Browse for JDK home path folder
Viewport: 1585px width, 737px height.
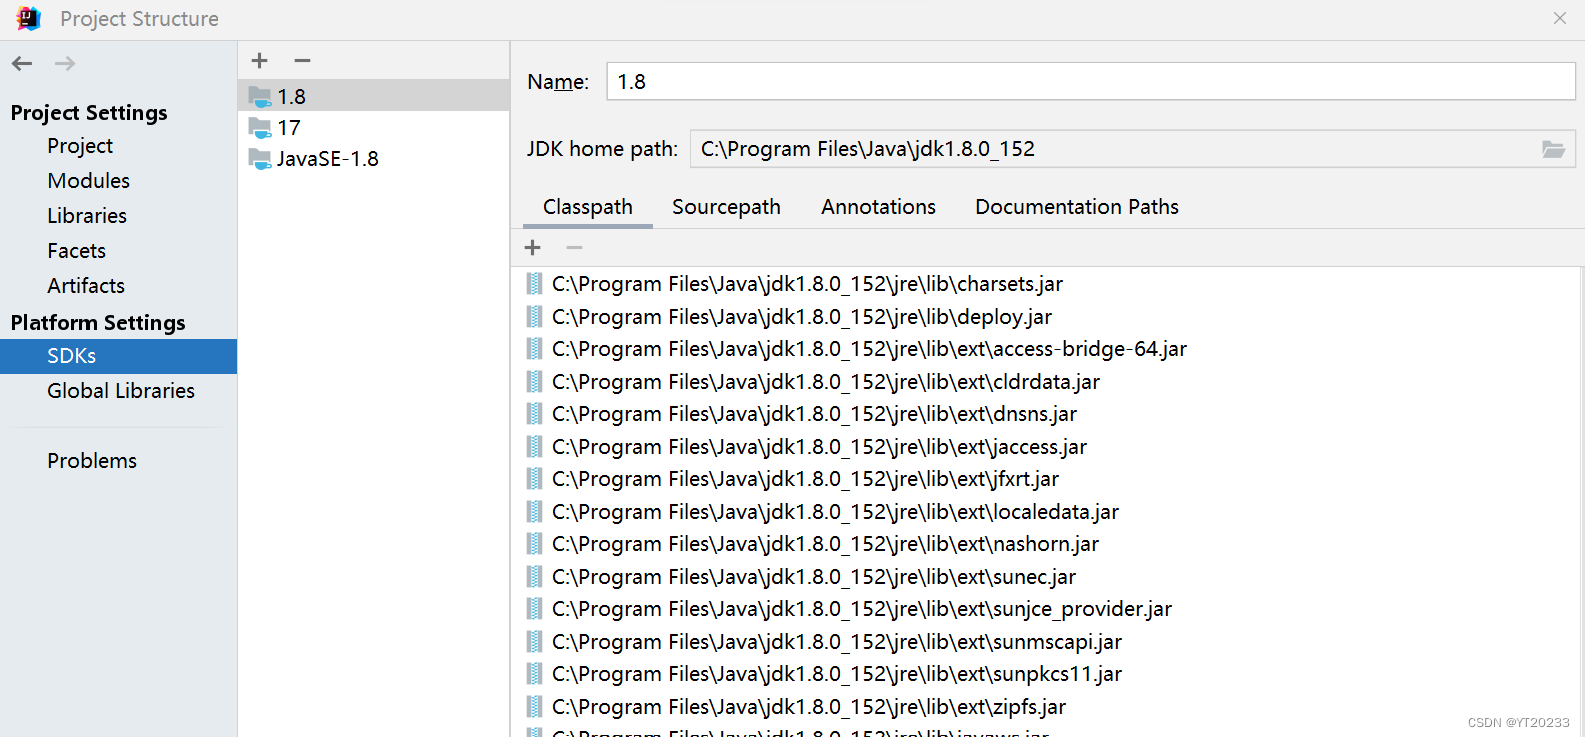(x=1553, y=149)
